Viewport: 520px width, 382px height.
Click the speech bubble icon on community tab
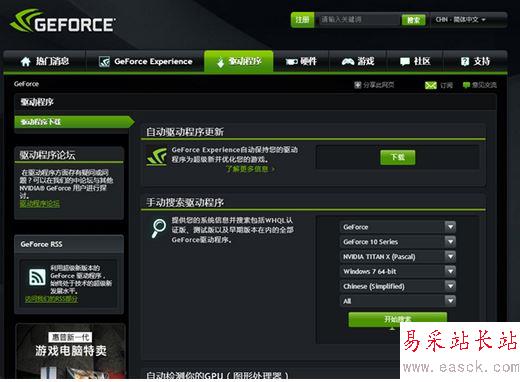[405, 62]
